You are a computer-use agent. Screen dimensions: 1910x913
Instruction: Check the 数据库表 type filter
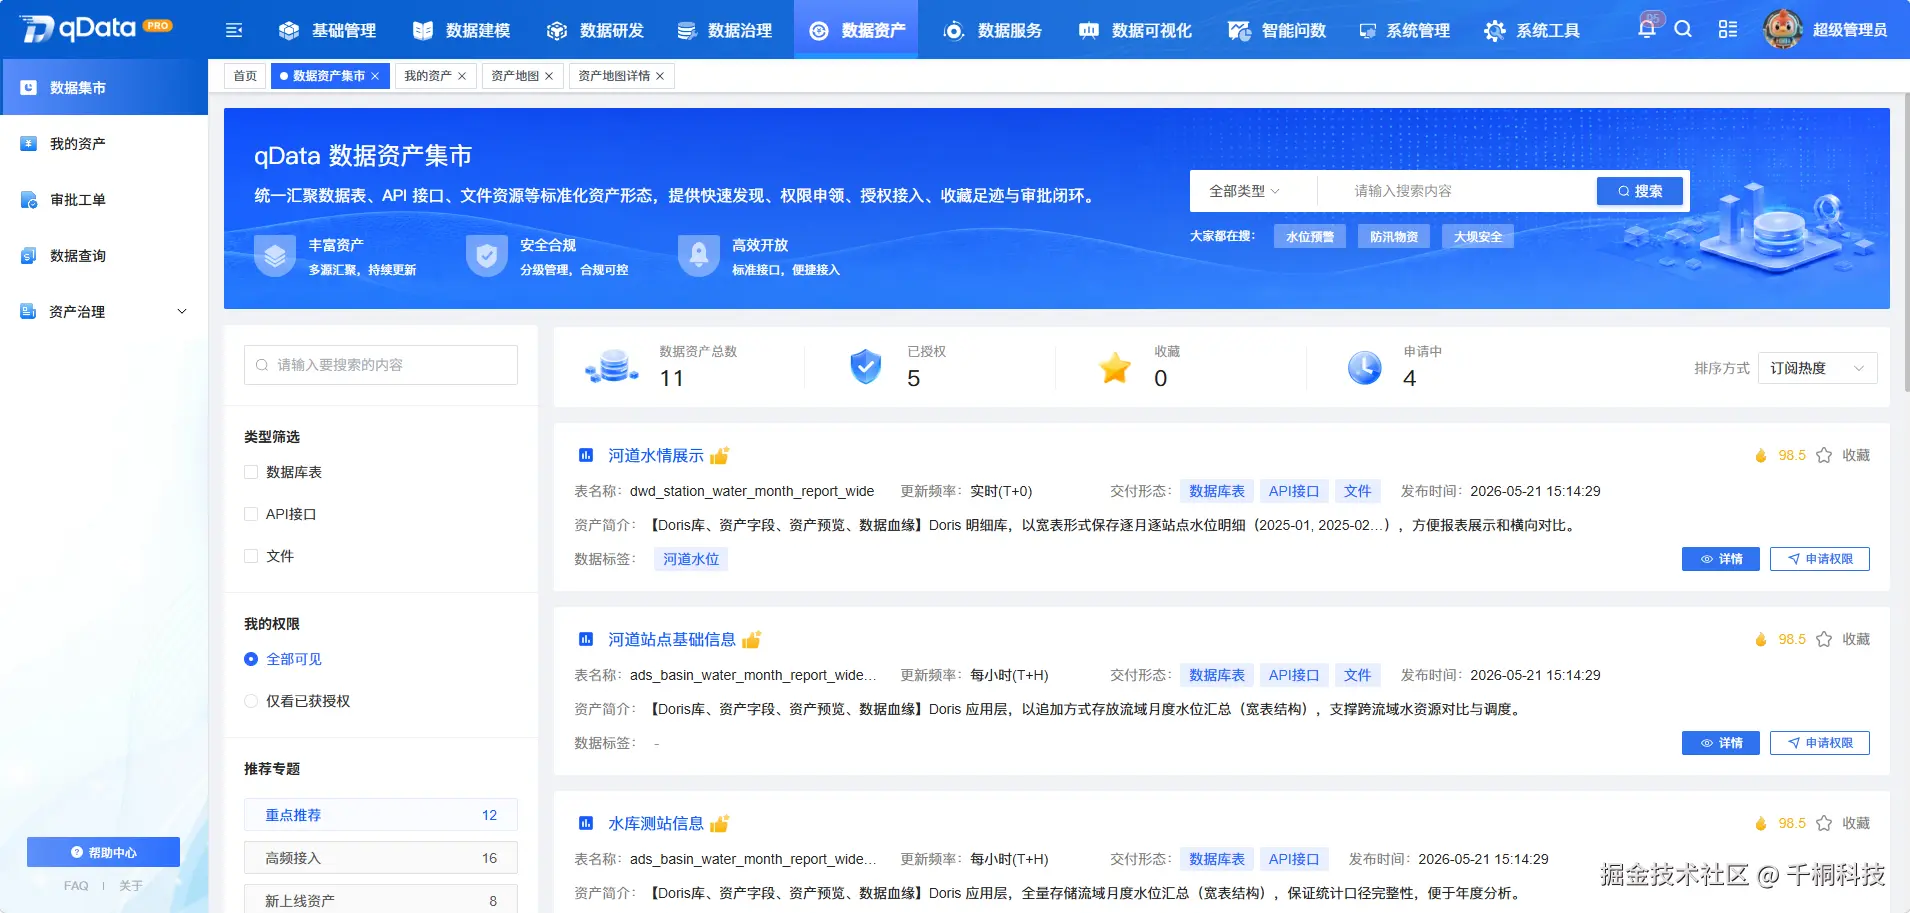coord(251,472)
